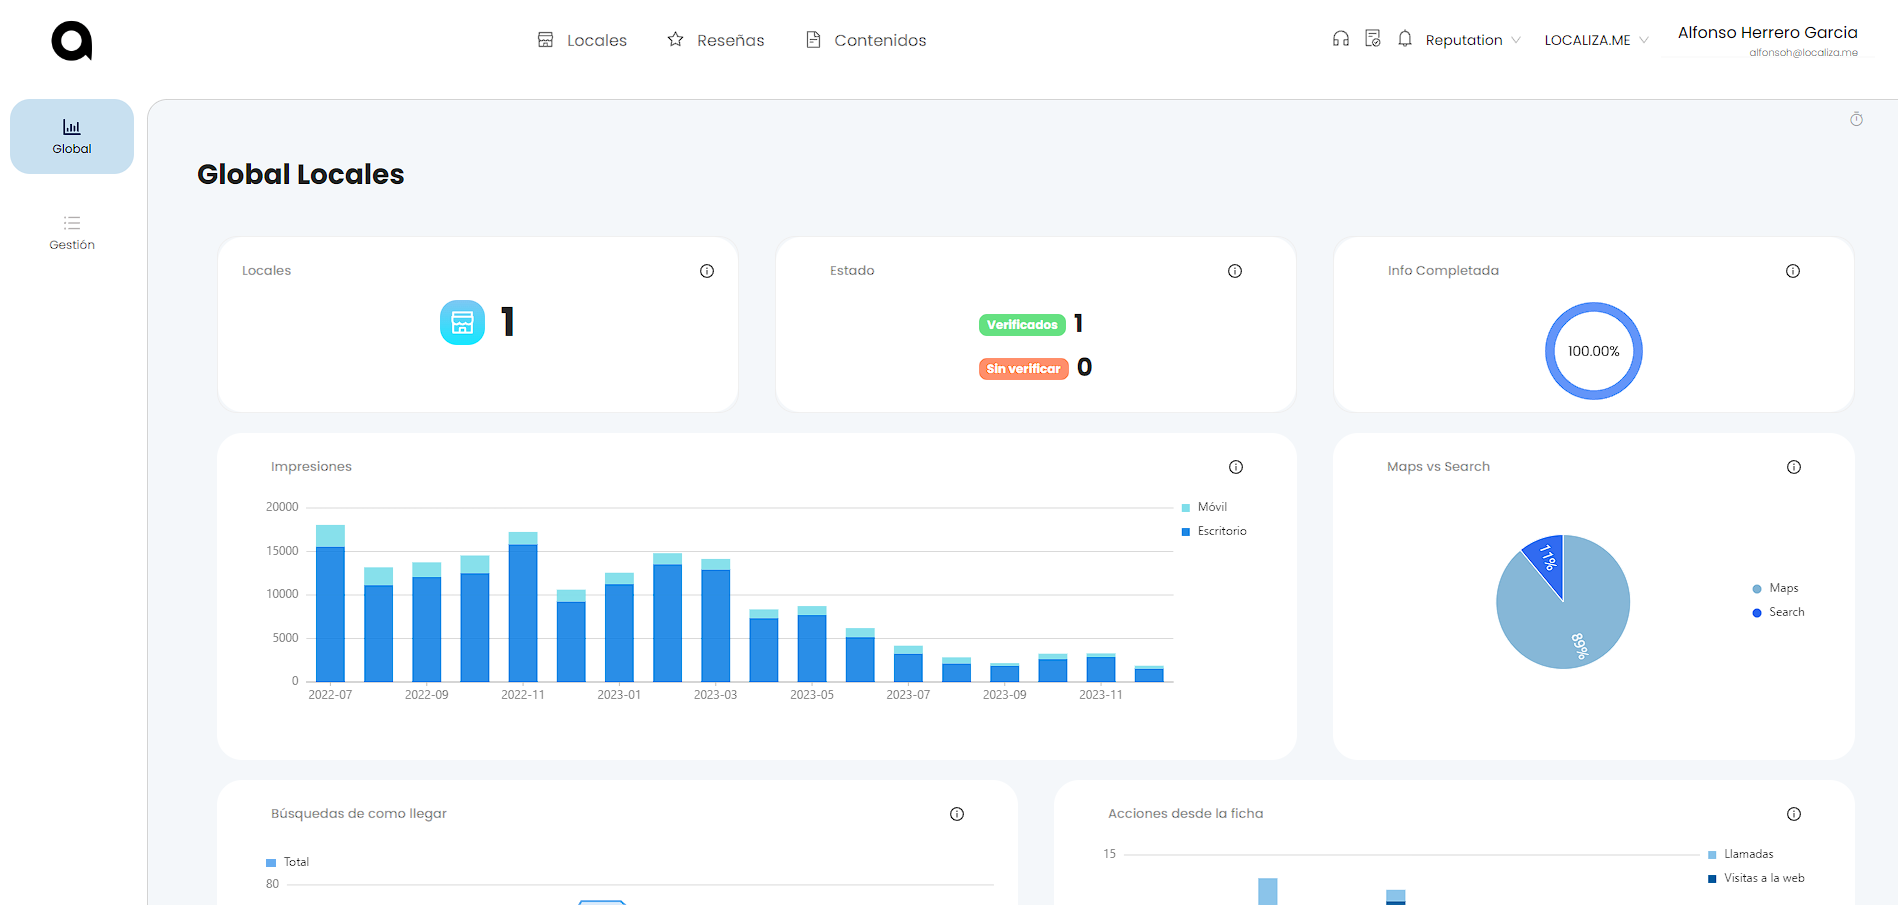This screenshot has height=905, width=1898.
Task: Toggle the Móvil series in the legend
Action: pyautogui.click(x=1204, y=507)
